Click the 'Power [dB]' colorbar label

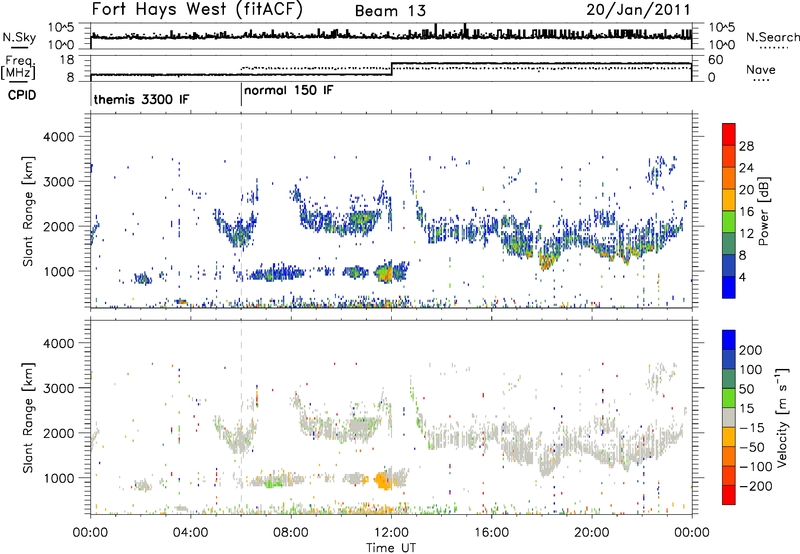[763, 211]
